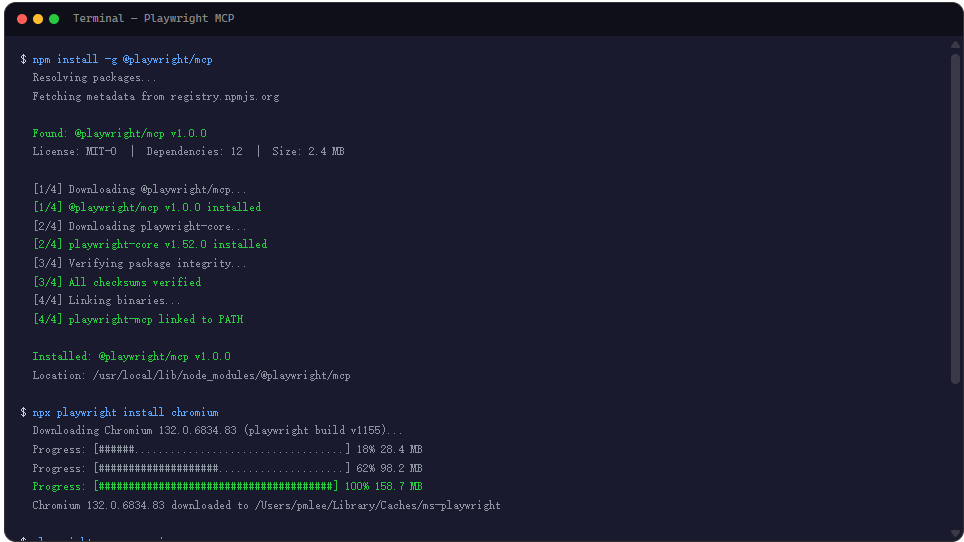964x542 pixels.
Task: Click the 'npm install -g @playwright/mcp' command
Action: click(x=122, y=60)
